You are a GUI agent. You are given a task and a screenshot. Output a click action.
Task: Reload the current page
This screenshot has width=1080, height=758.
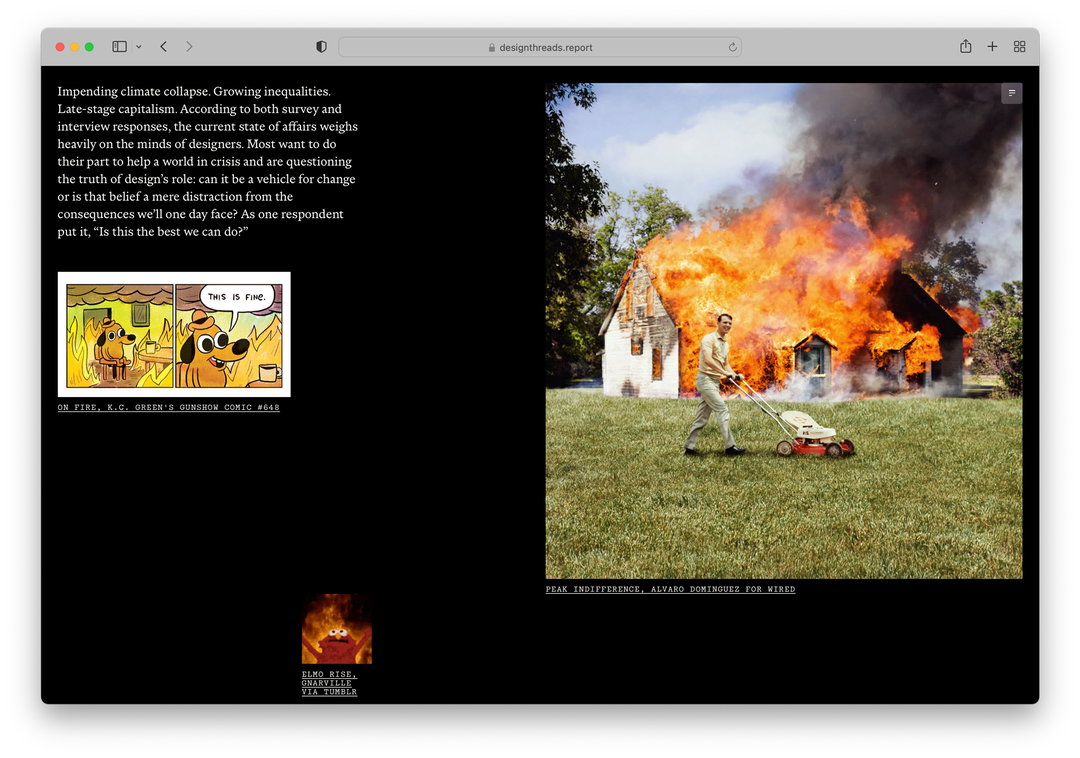732,47
